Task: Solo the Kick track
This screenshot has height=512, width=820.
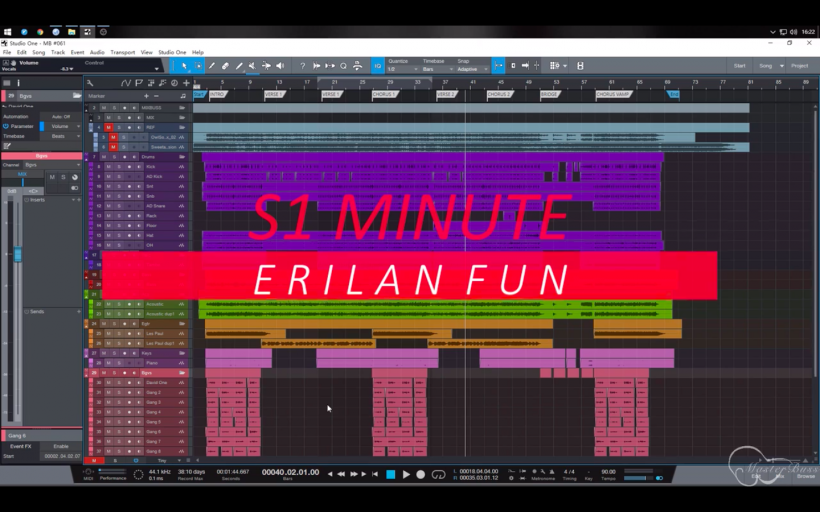Action: (x=119, y=166)
